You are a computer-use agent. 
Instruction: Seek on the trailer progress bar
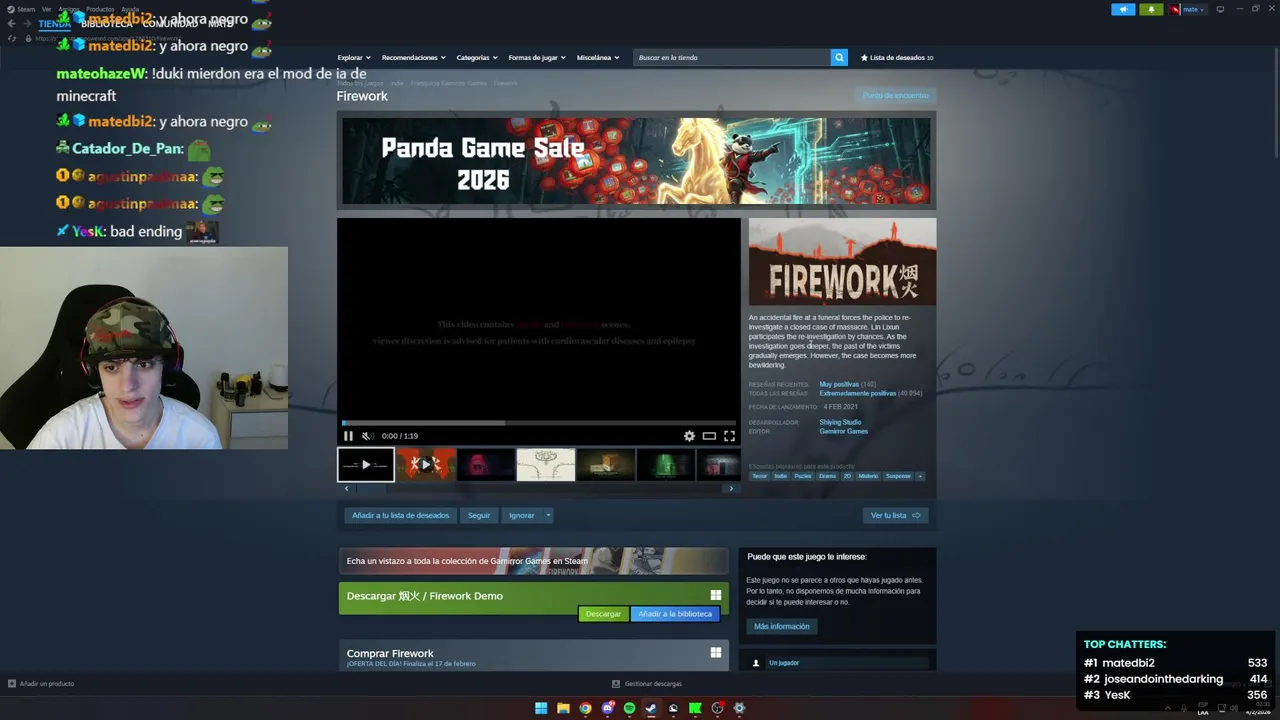(x=539, y=423)
